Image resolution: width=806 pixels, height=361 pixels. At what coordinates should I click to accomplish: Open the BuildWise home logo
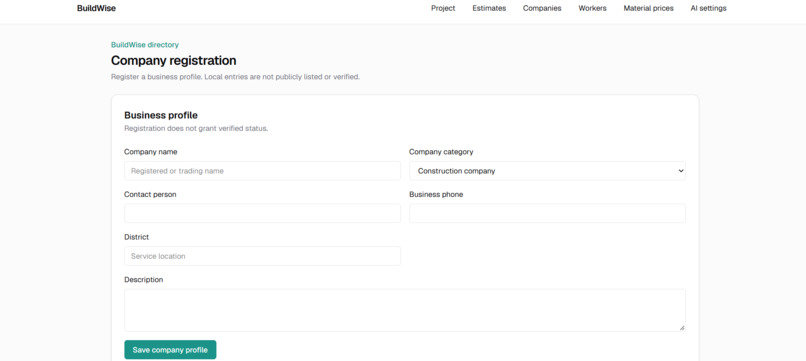click(96, 8)
